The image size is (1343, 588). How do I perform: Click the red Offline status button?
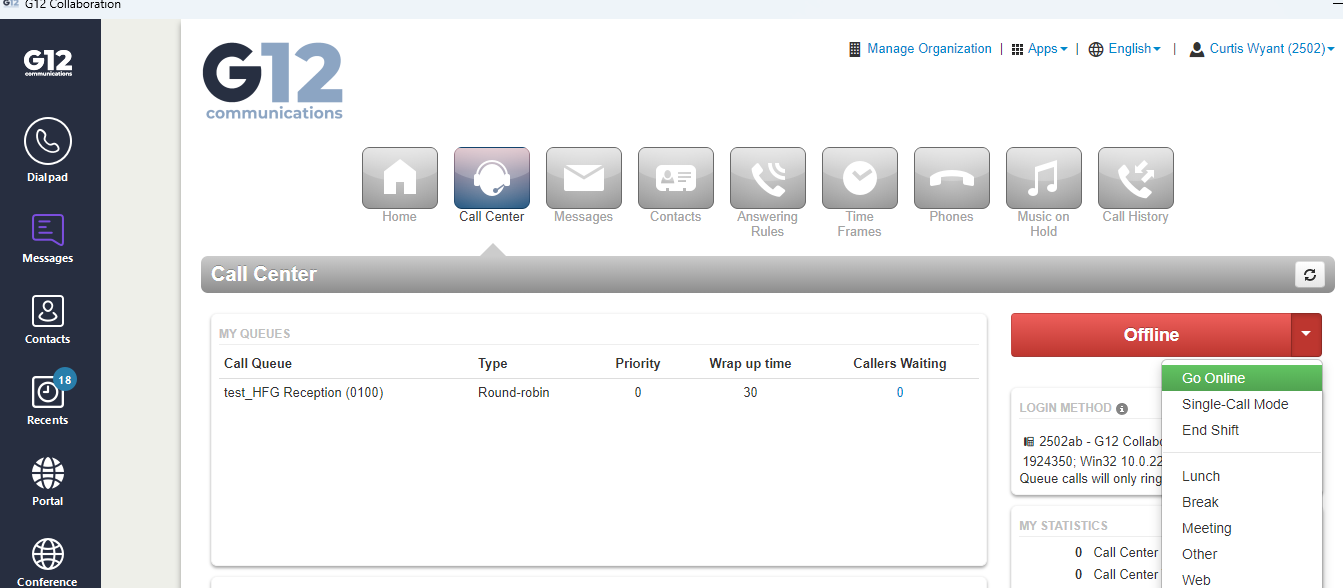(1151, 335)
